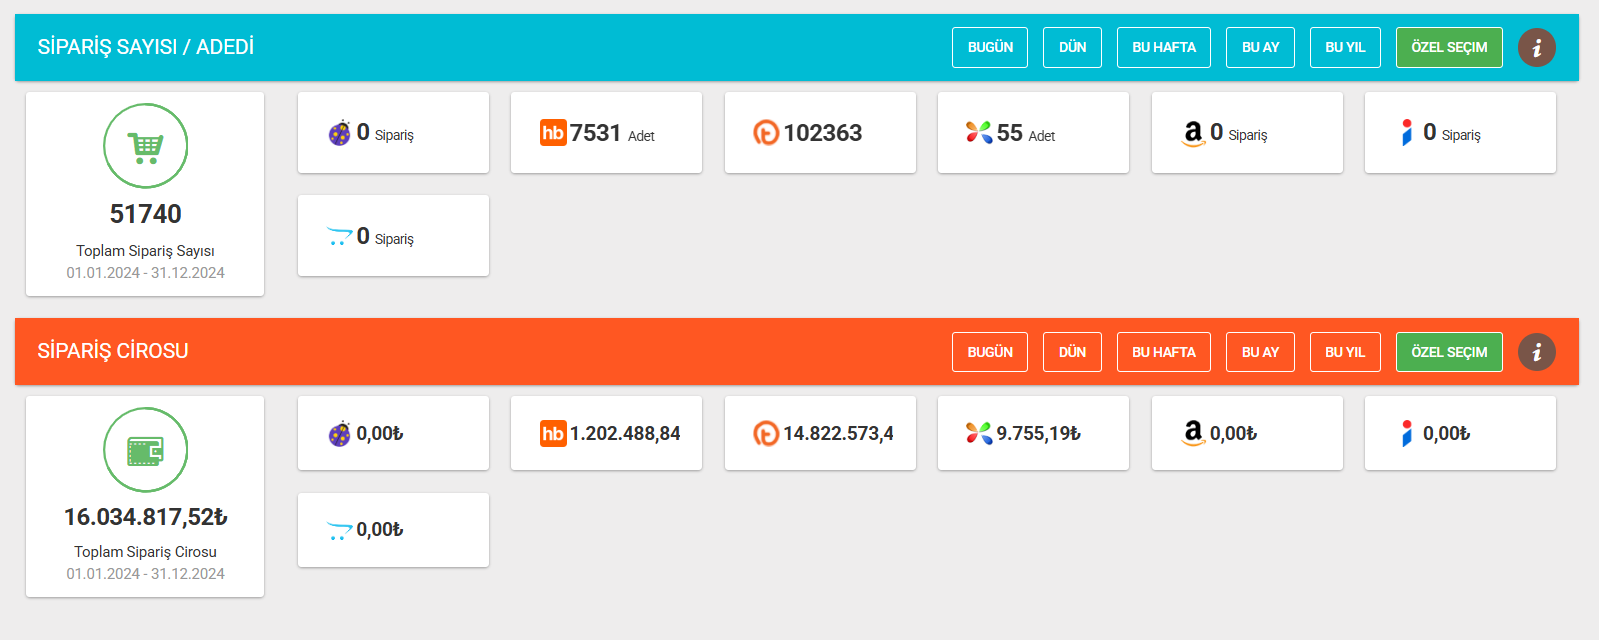Click the colorful petal logo beside 55 Adet
The width and height of the screenshot is (1599, 640).
tap(978, 133)
